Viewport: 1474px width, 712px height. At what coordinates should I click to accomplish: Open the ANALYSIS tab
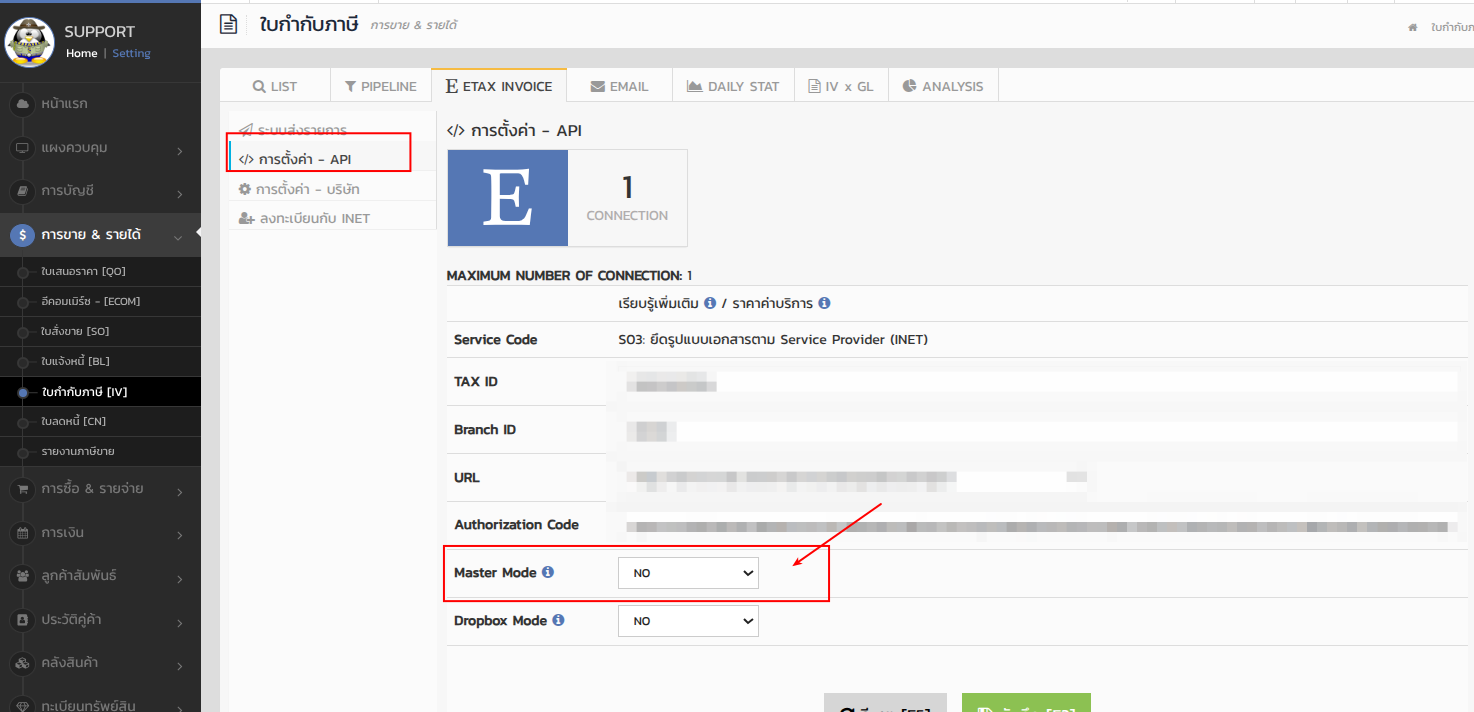[942, 86]
